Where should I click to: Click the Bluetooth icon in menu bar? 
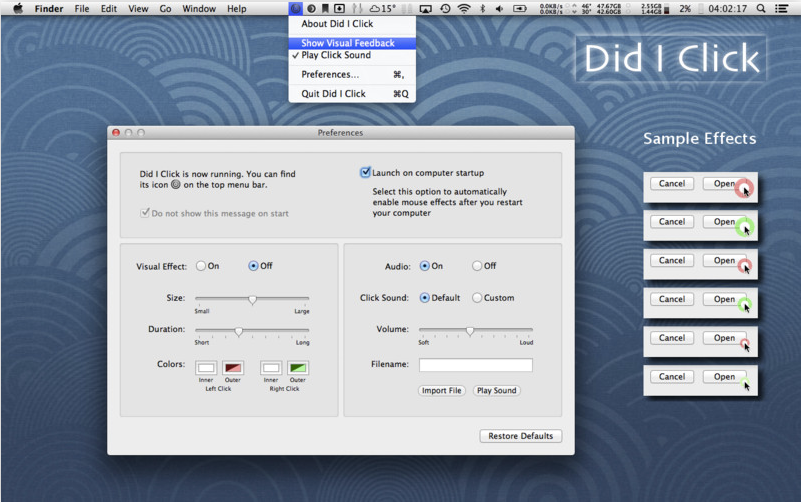[482, 9]
